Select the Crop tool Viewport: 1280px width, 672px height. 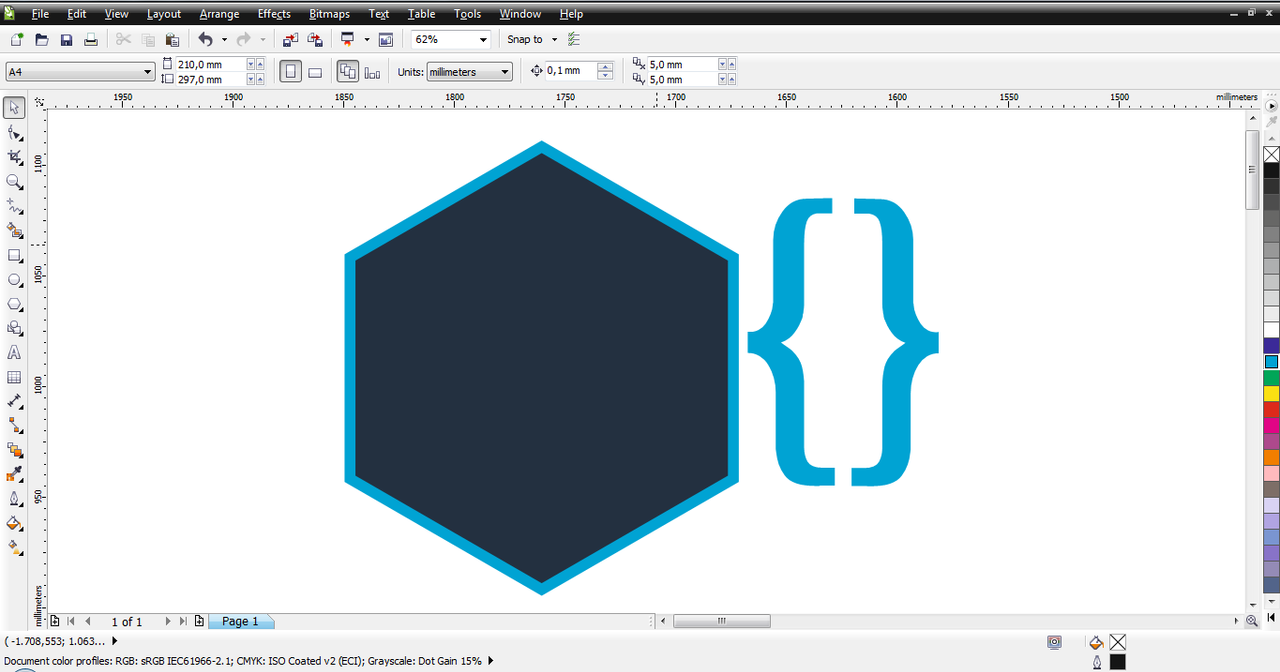click(14, 157)
